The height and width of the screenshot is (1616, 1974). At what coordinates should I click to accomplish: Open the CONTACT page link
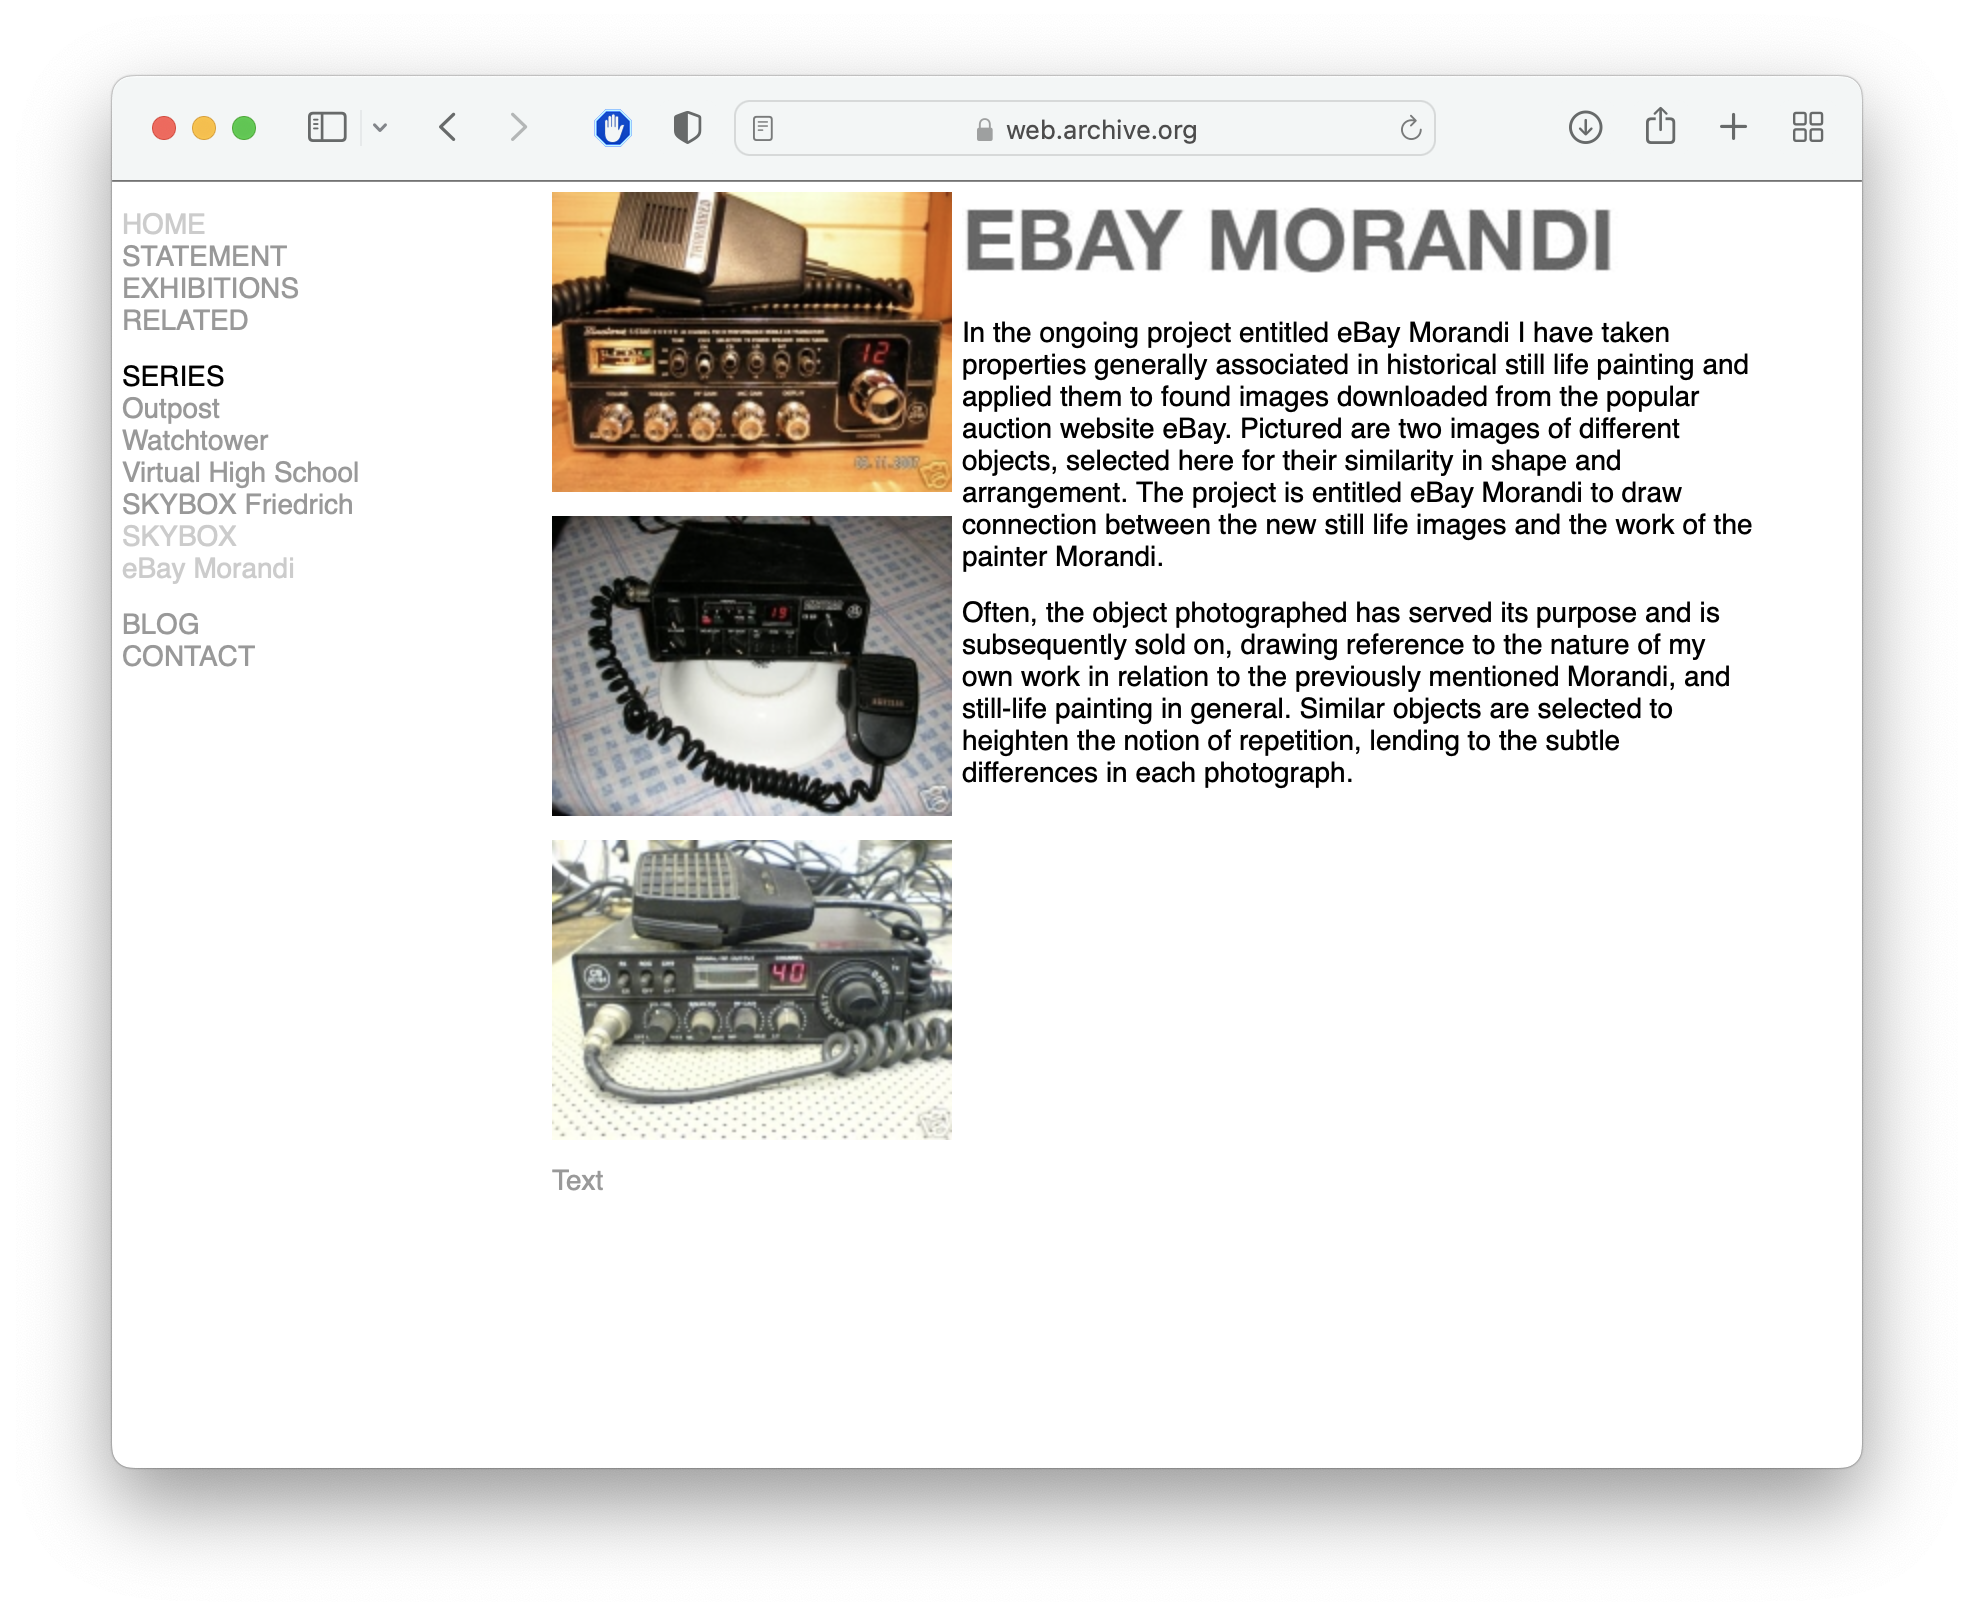pos(188,656)
